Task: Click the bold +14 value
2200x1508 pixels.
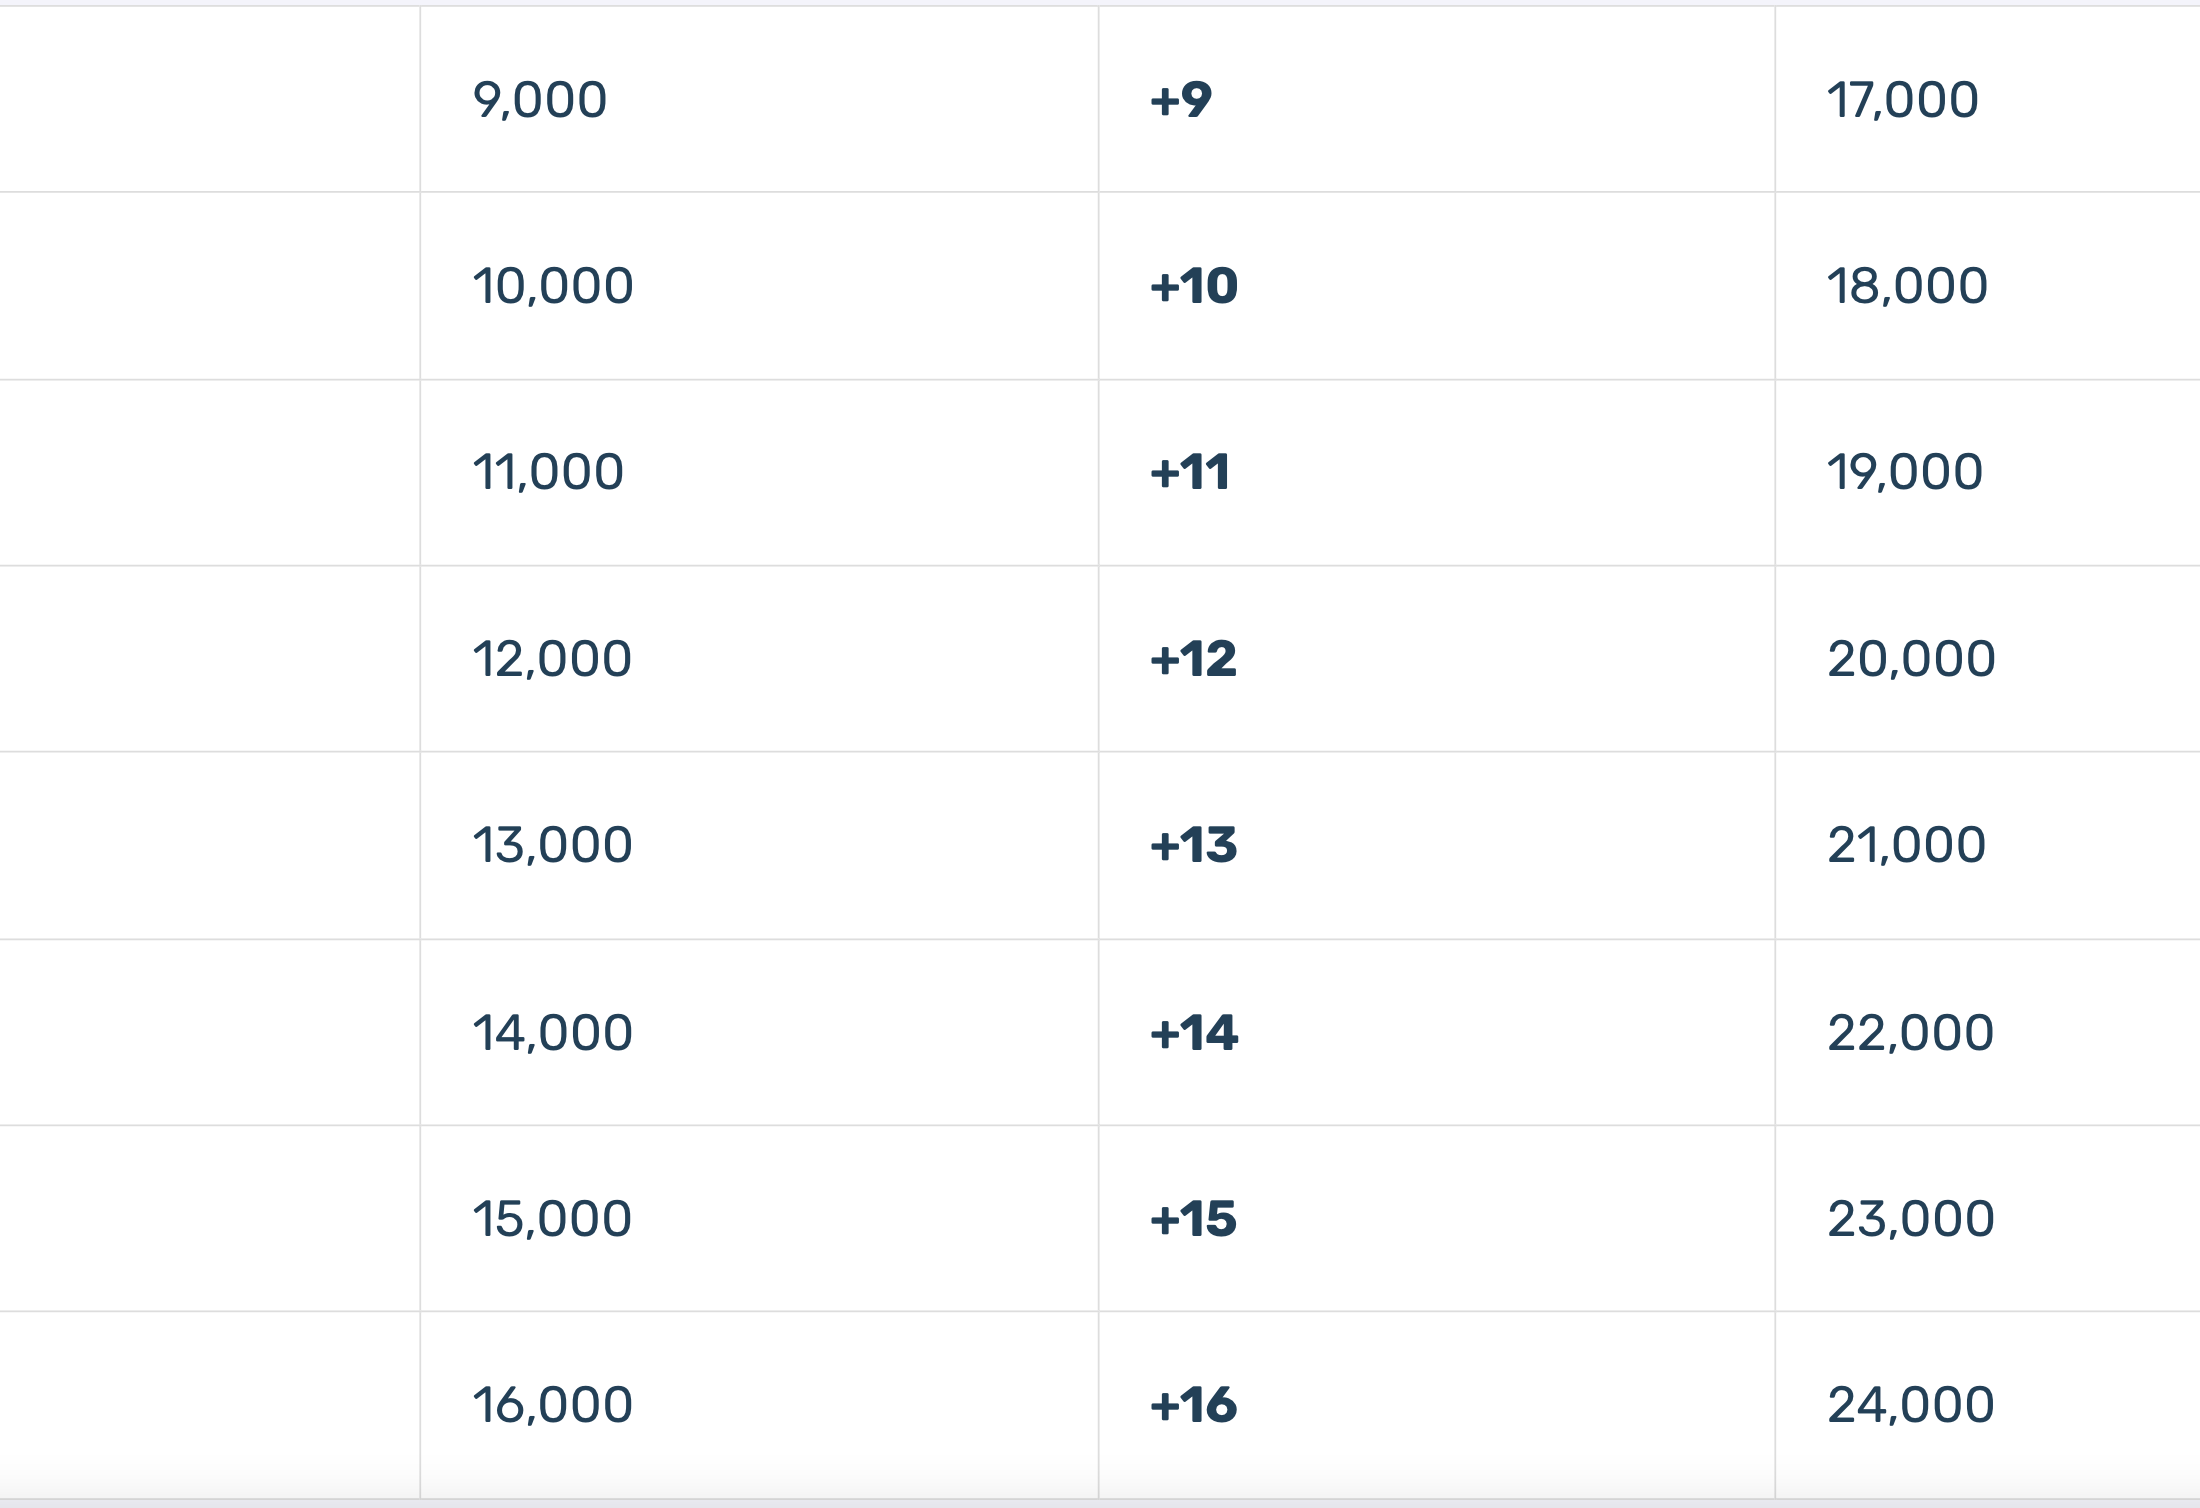Action: (1194, 1032)
